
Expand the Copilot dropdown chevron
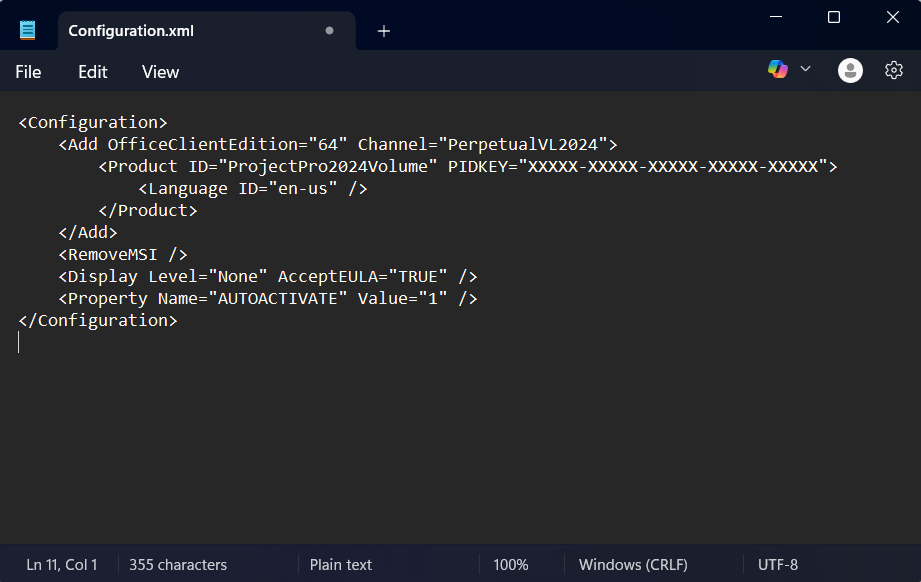coord(805,69)
